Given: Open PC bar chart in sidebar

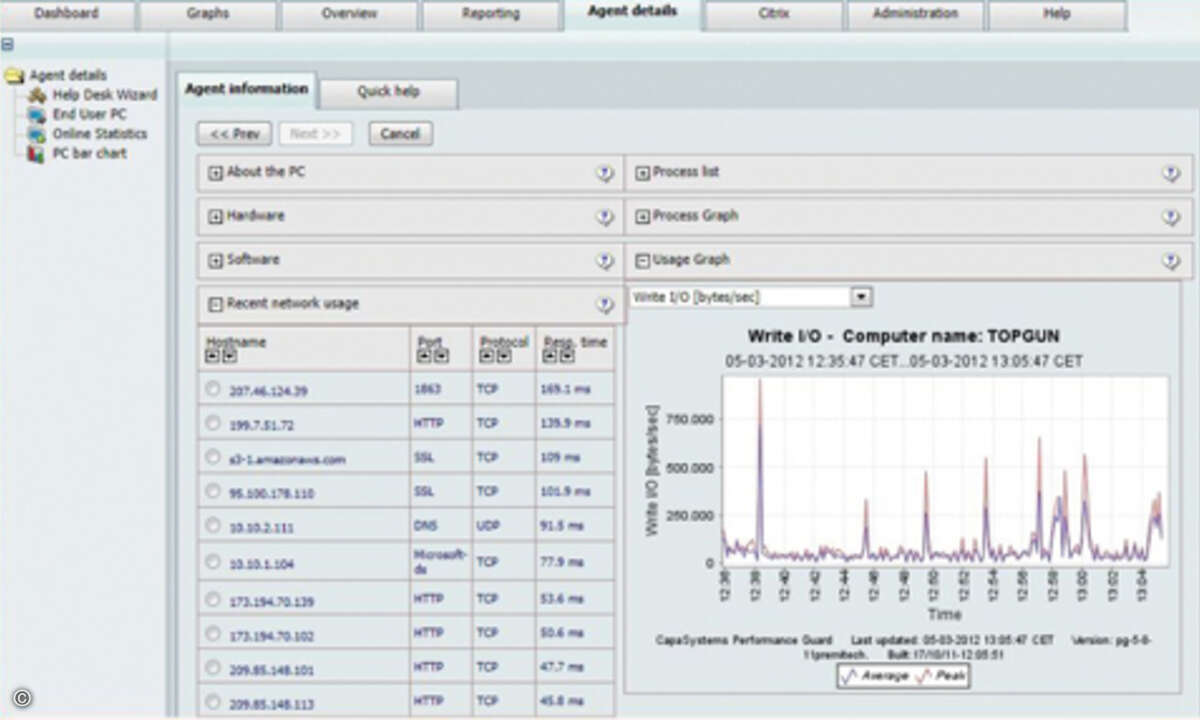Looking at the screenshot, I should coord(90,154).
